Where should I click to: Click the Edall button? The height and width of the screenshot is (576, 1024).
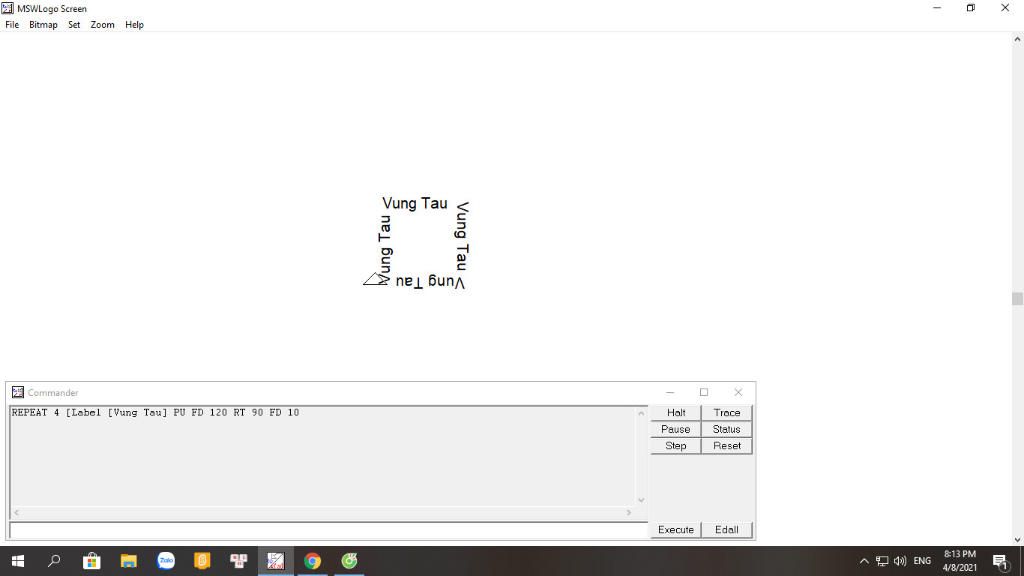pyautogui.click(x=727, y=530)
